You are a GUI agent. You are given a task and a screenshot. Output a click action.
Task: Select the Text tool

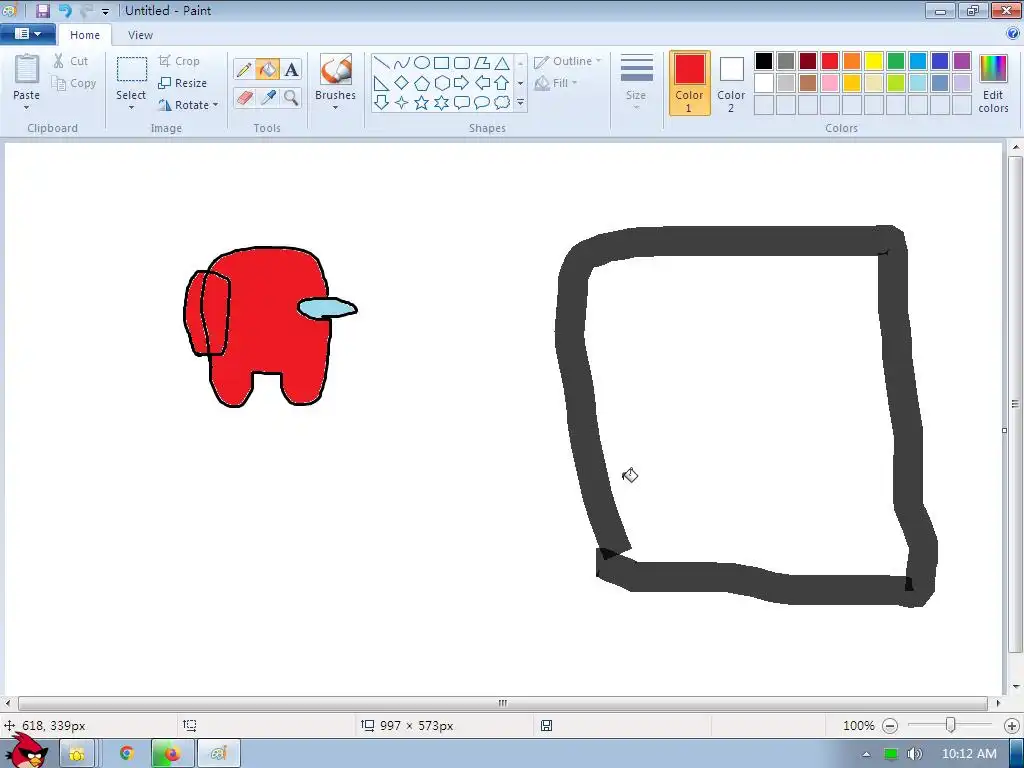click(x=291, y=69)
